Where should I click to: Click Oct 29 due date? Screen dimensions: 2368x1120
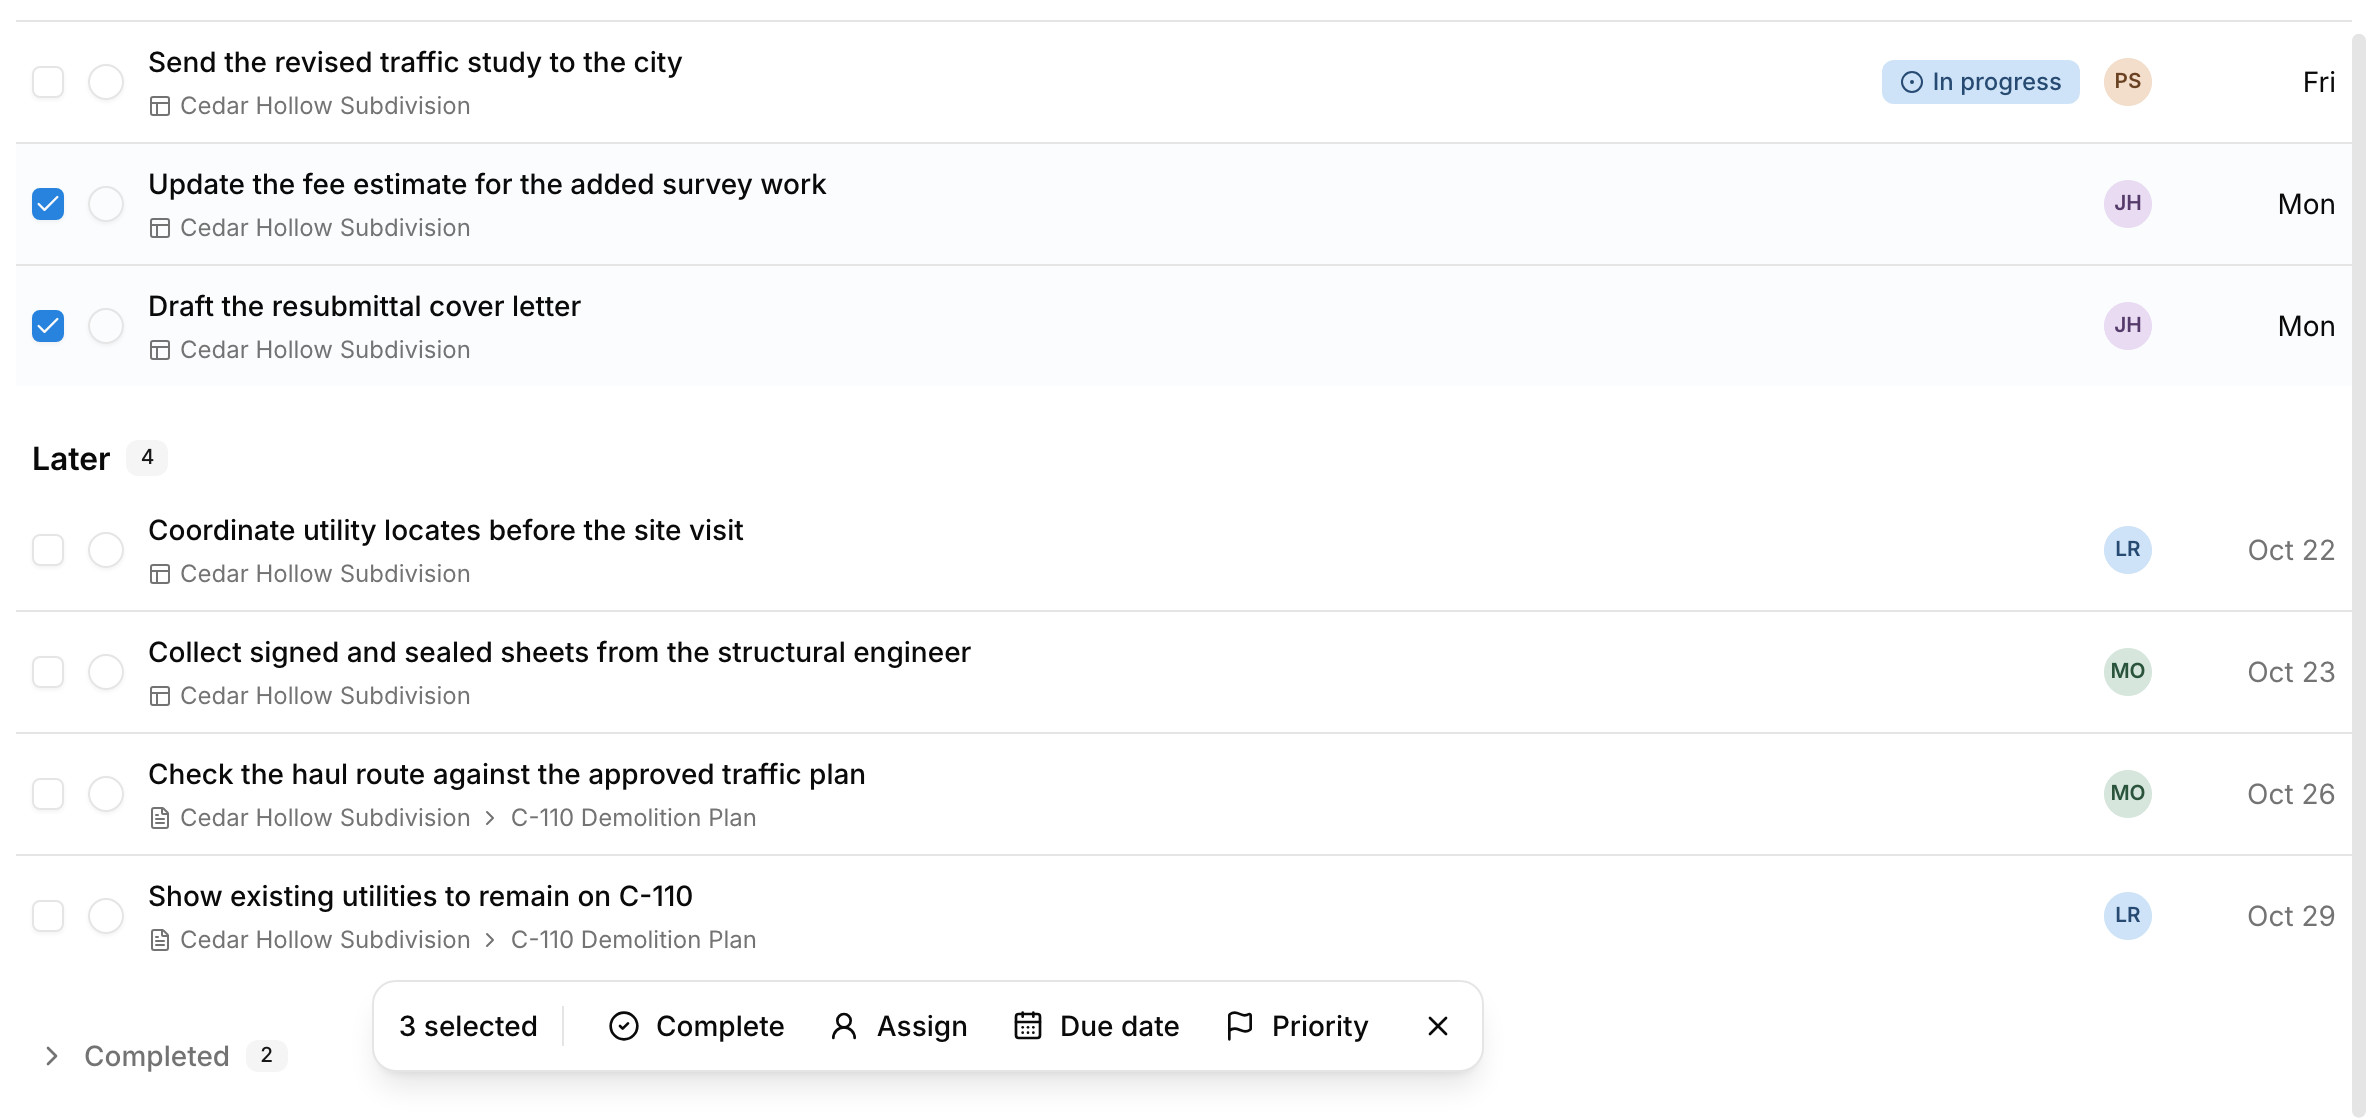coord(2291,916)
